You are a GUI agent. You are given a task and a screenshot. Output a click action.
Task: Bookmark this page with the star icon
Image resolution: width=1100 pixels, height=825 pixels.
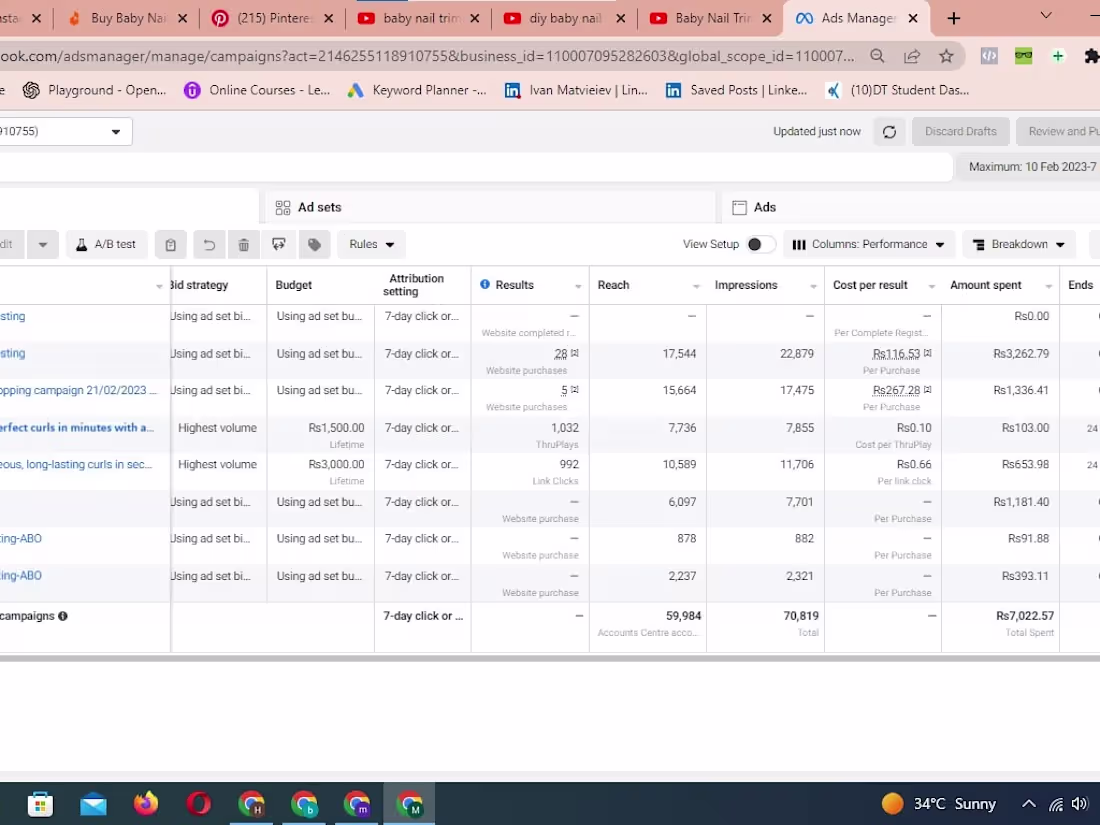coord(946,56)
